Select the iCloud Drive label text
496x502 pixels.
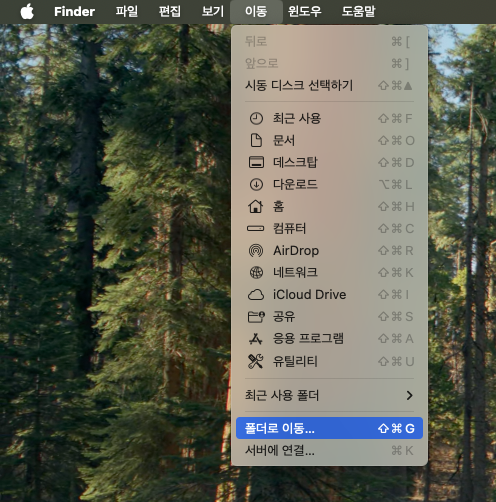click(x=309, y=295)
